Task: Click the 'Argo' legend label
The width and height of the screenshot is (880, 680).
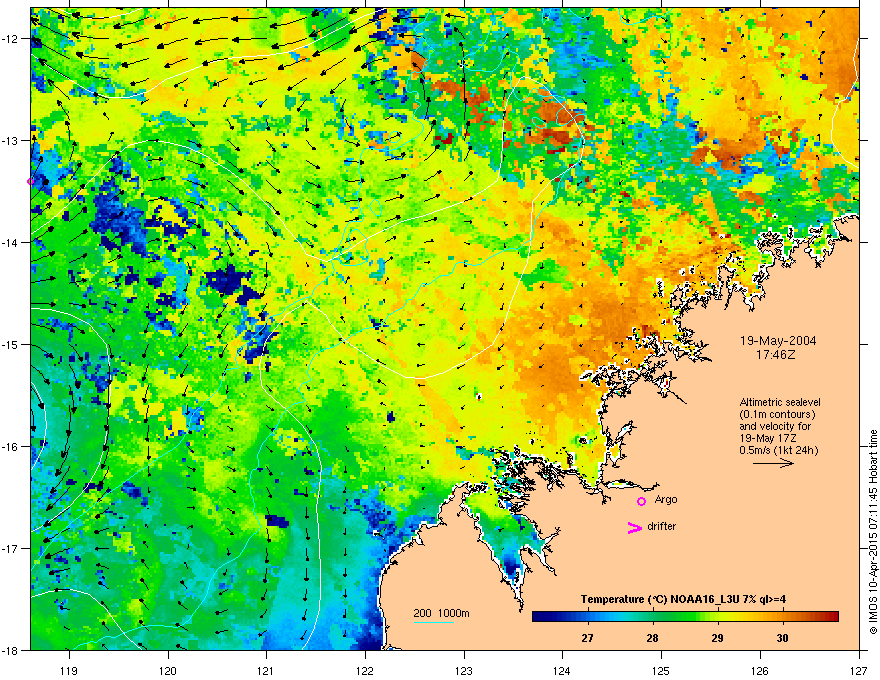Action: 666,500
